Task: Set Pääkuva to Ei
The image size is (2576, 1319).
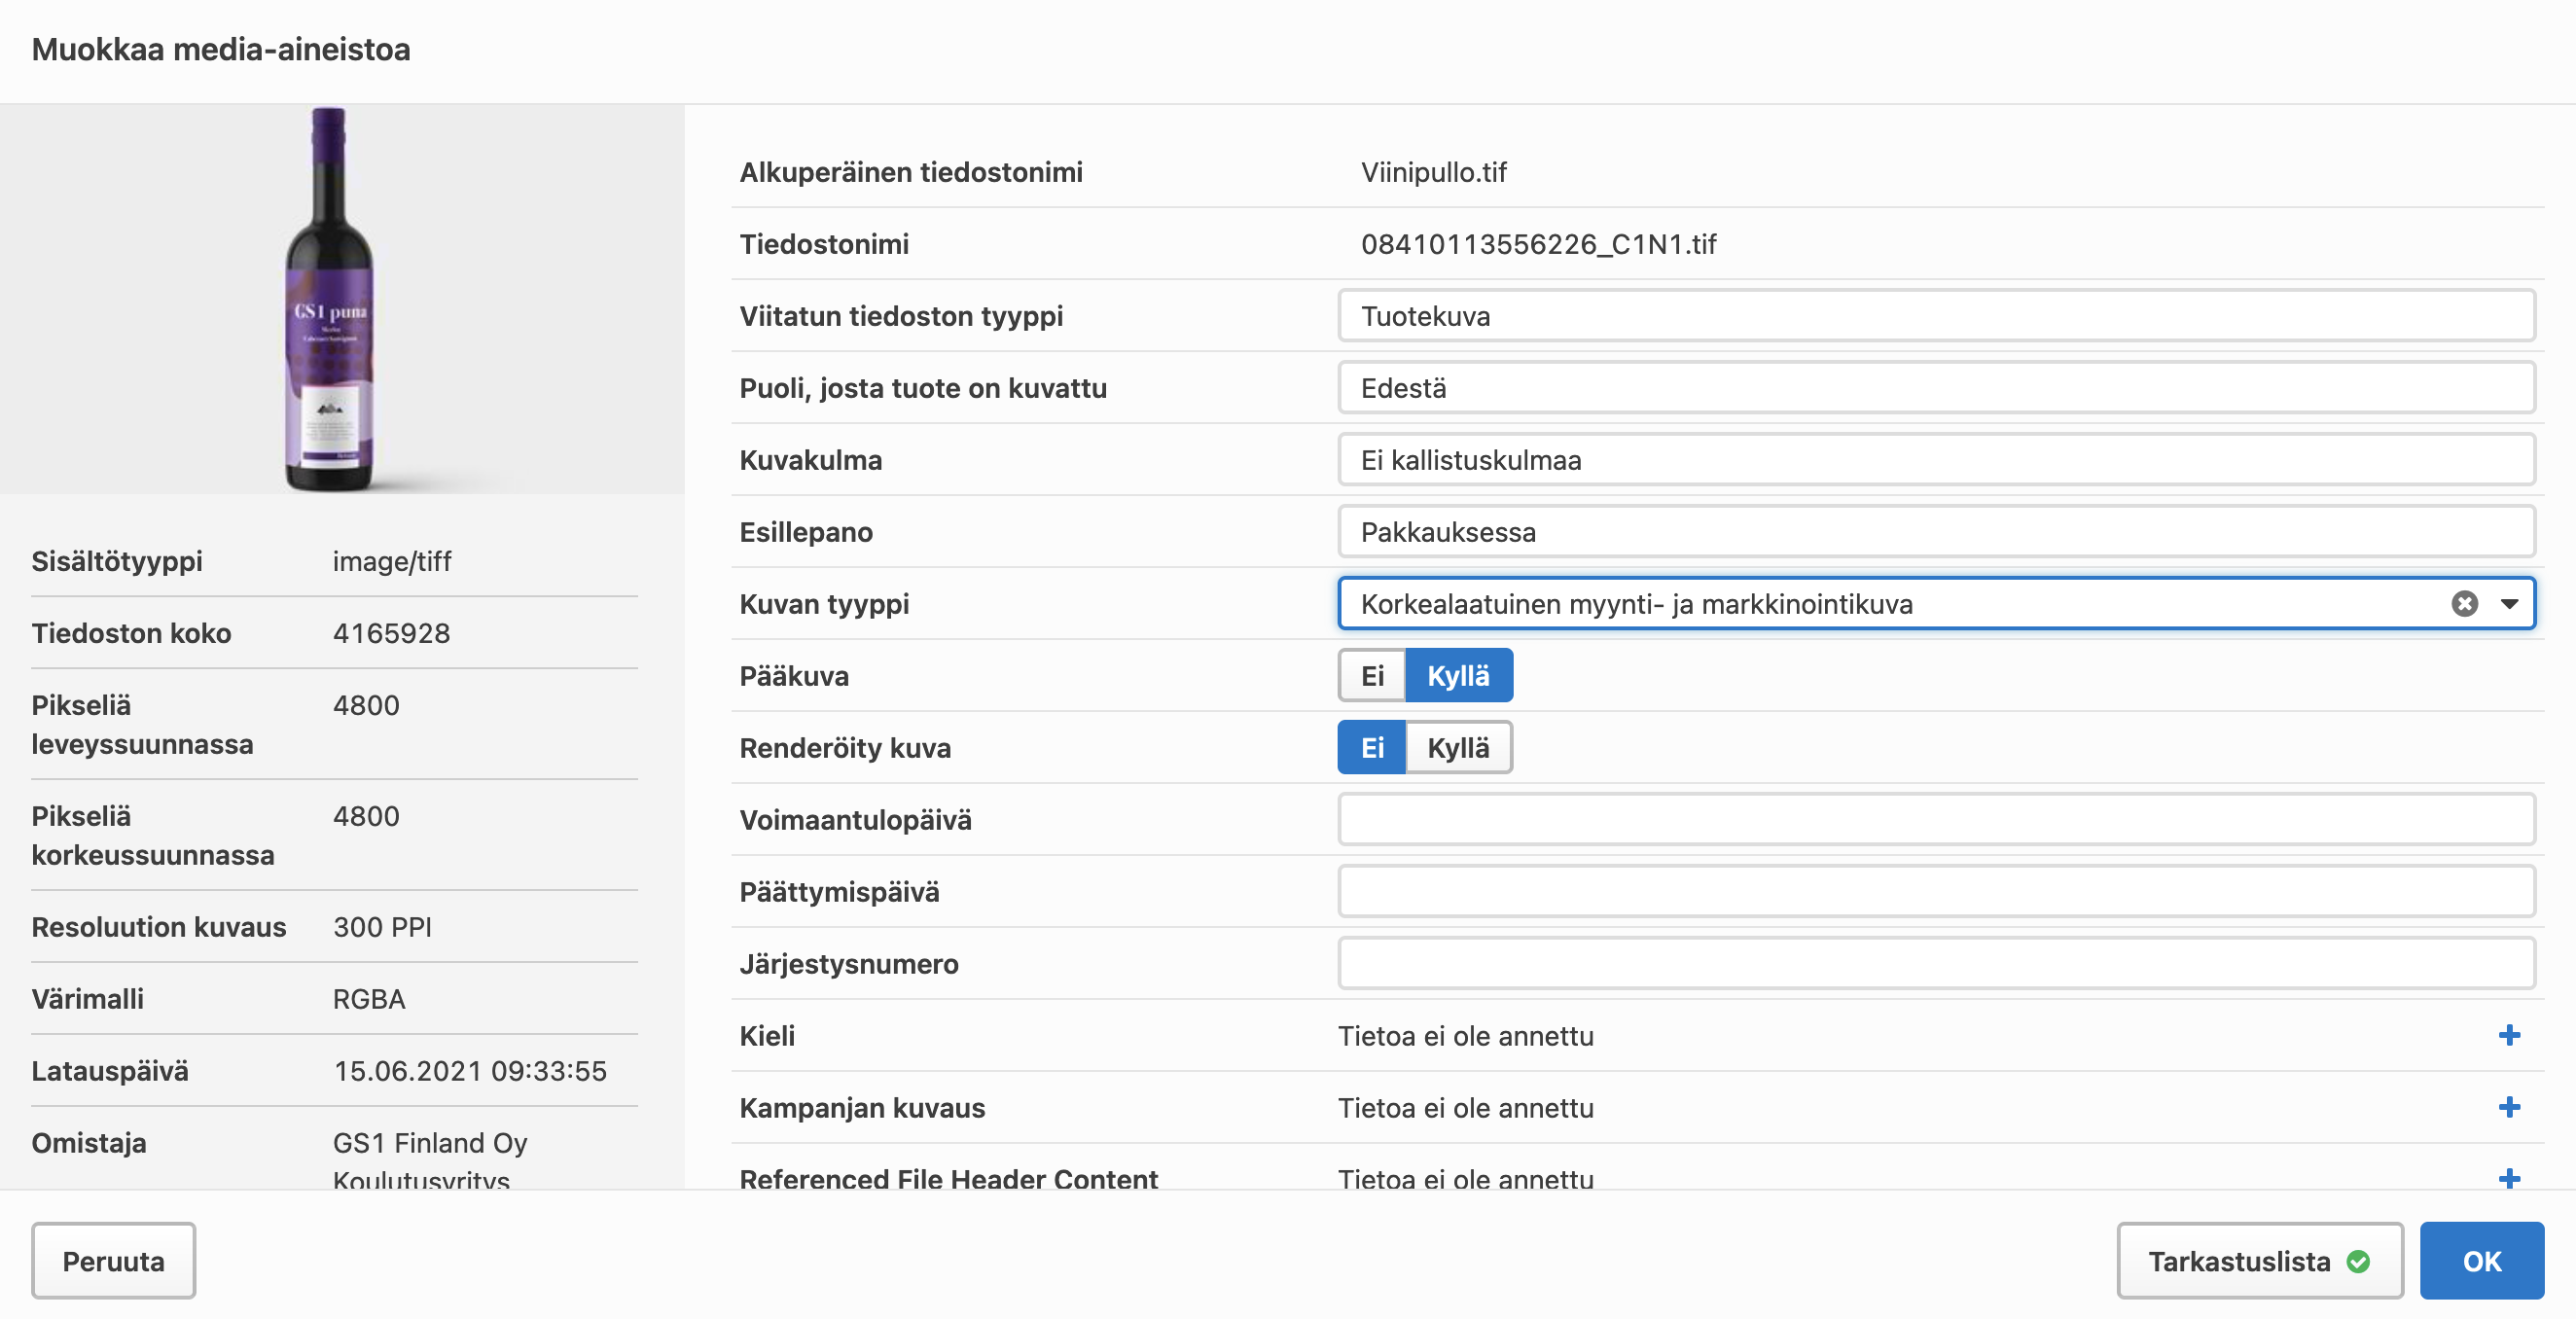Action: pyautogui.click(x=1372, y=676)
